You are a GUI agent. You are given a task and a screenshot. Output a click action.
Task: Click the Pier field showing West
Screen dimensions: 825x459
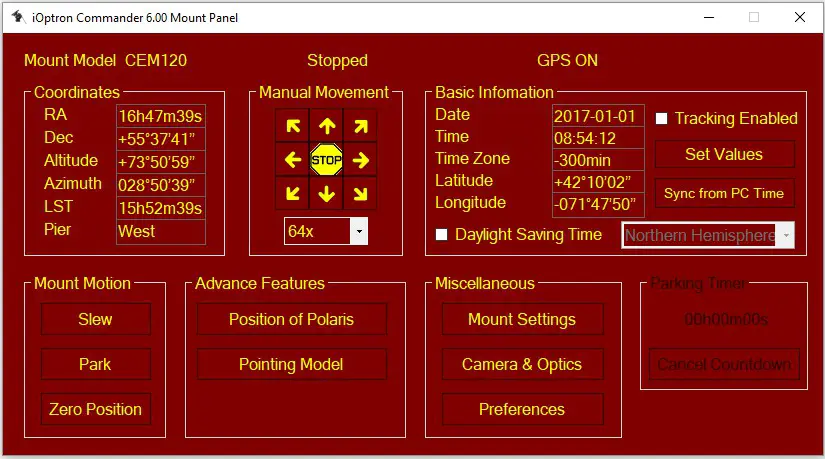160,231
